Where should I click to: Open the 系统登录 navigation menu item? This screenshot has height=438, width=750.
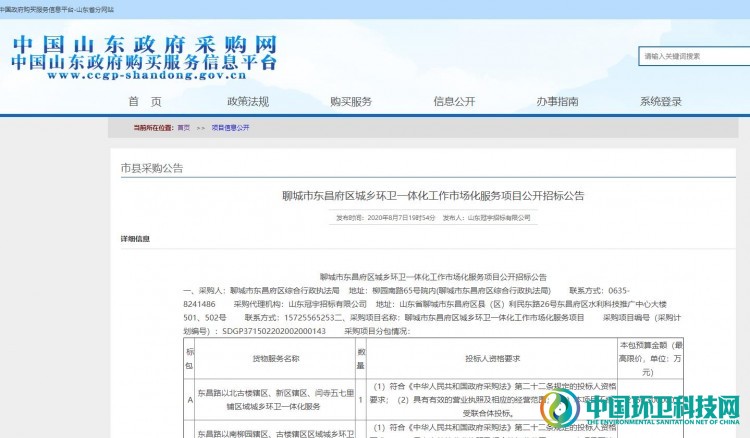tap(661, 101)
